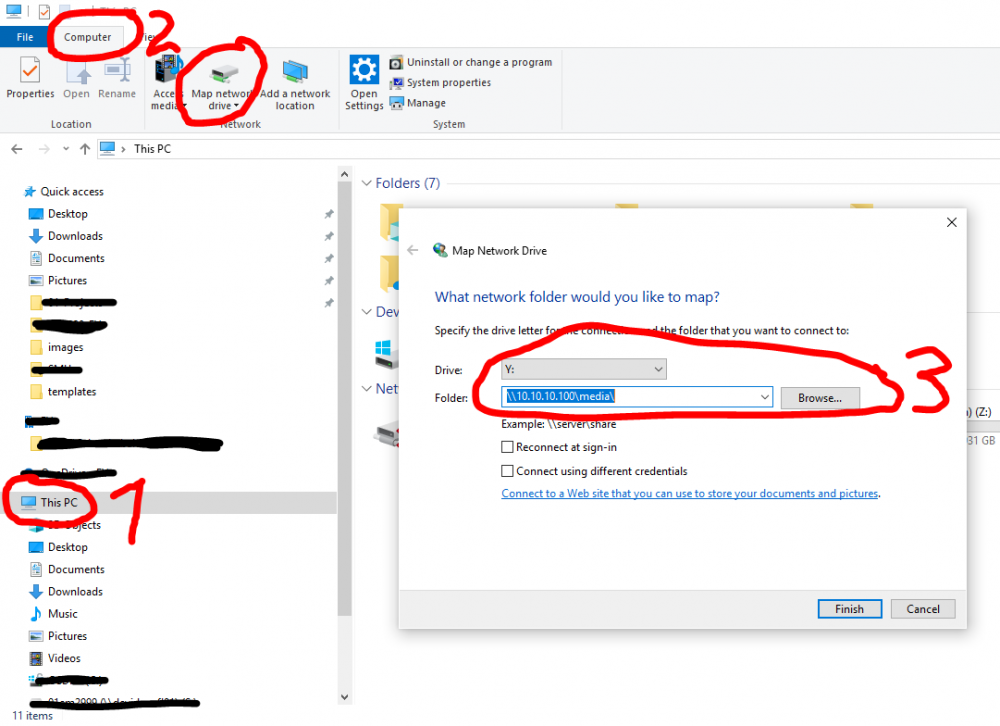
Task: Switch to the Computer ribbon tab
Action: pos(87,37)
